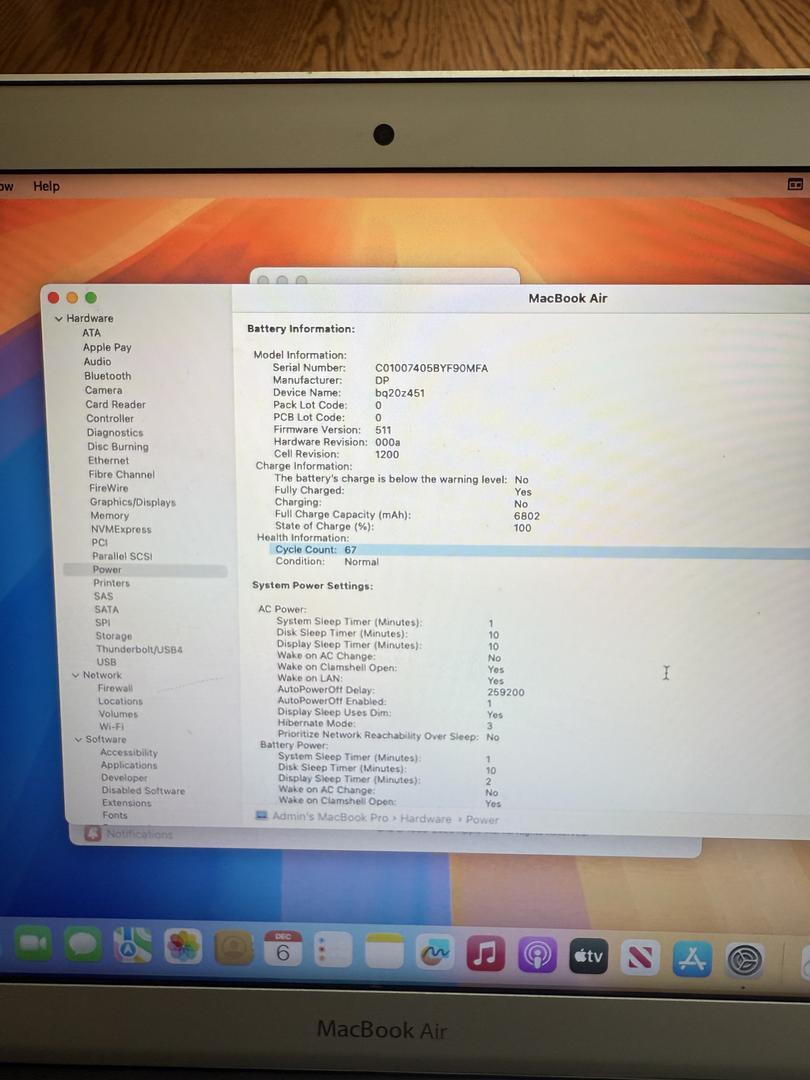This screenshot has height=1080, width=810.
Task: Select the Cycle Count row
Action: [x=315, y=550]
